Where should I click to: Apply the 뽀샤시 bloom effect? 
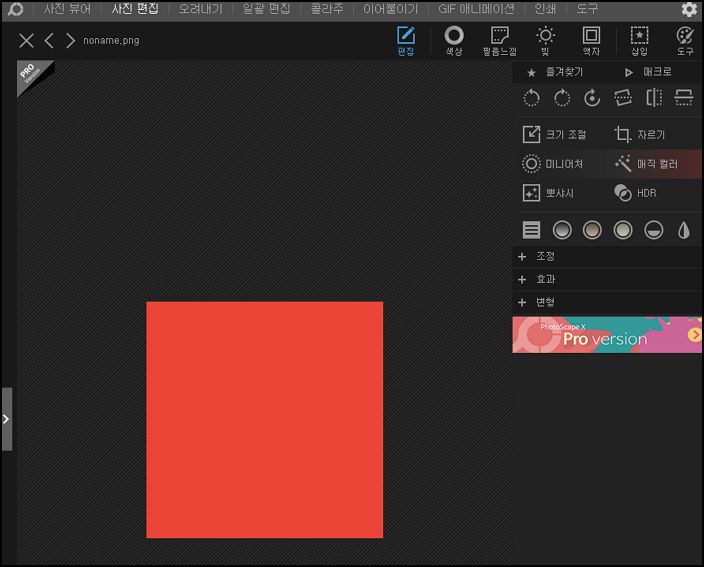548,193
